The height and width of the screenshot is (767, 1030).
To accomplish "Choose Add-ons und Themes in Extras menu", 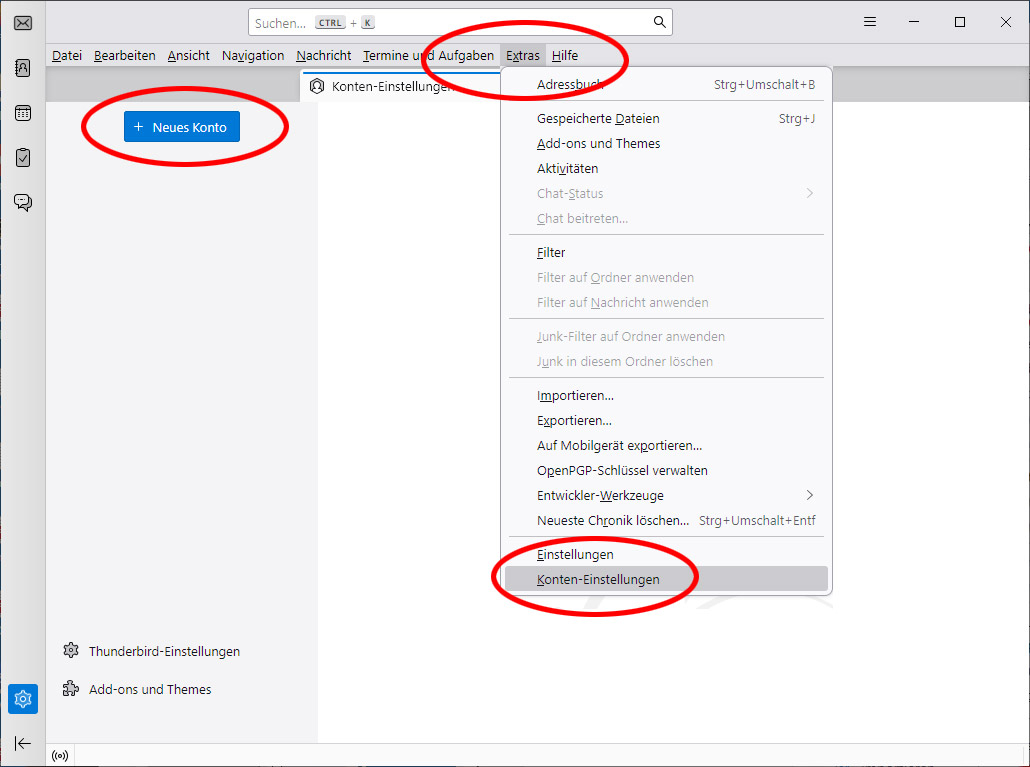I will [x=666, y=144].
